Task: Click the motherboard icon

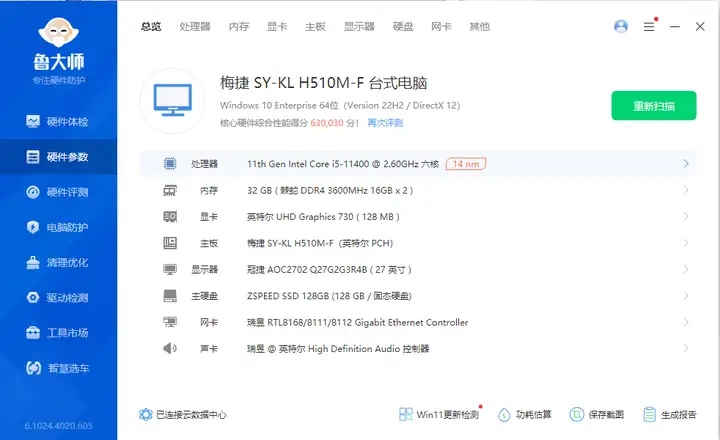Action: tap(170, 243)
